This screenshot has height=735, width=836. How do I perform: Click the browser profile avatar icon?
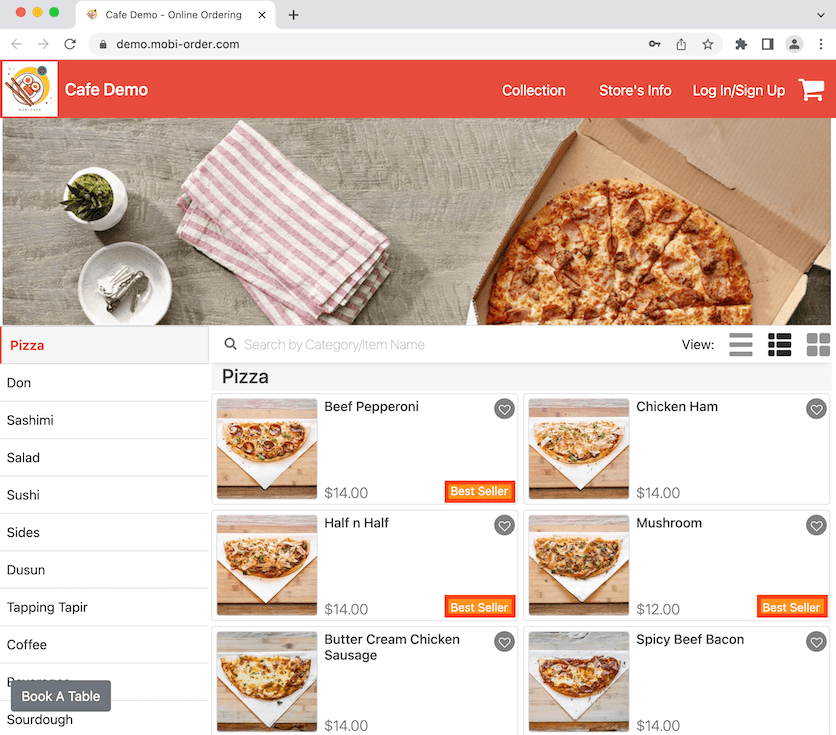(x=794, y=44)
